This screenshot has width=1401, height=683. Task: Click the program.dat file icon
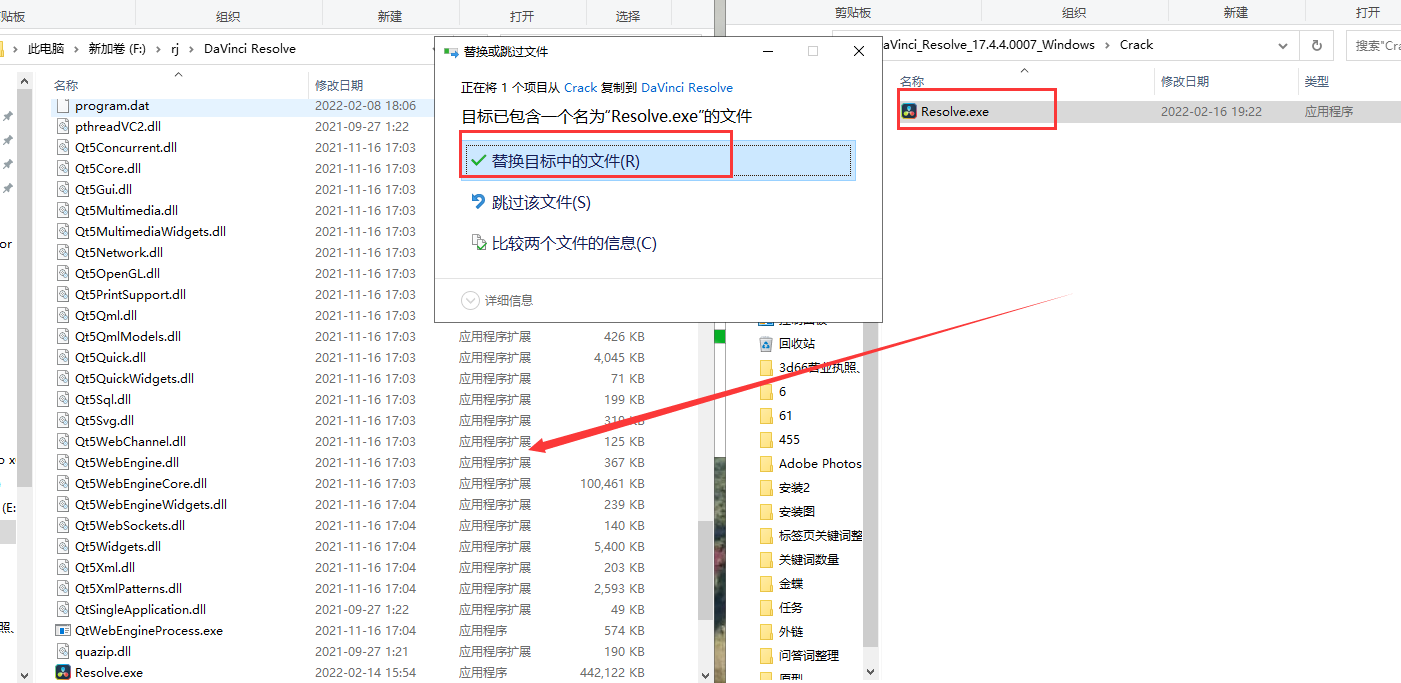(63, 106)
